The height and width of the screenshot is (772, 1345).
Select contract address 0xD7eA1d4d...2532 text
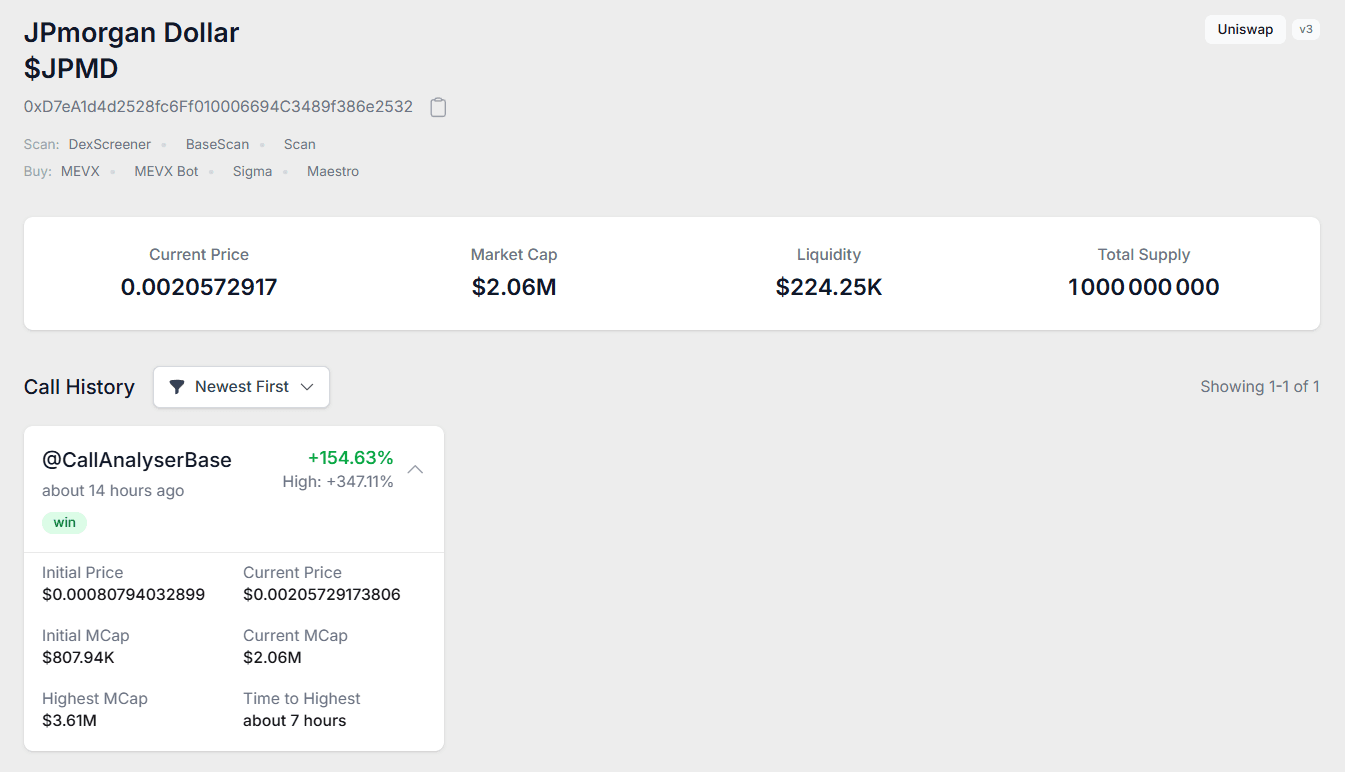(x=218, y=106)
